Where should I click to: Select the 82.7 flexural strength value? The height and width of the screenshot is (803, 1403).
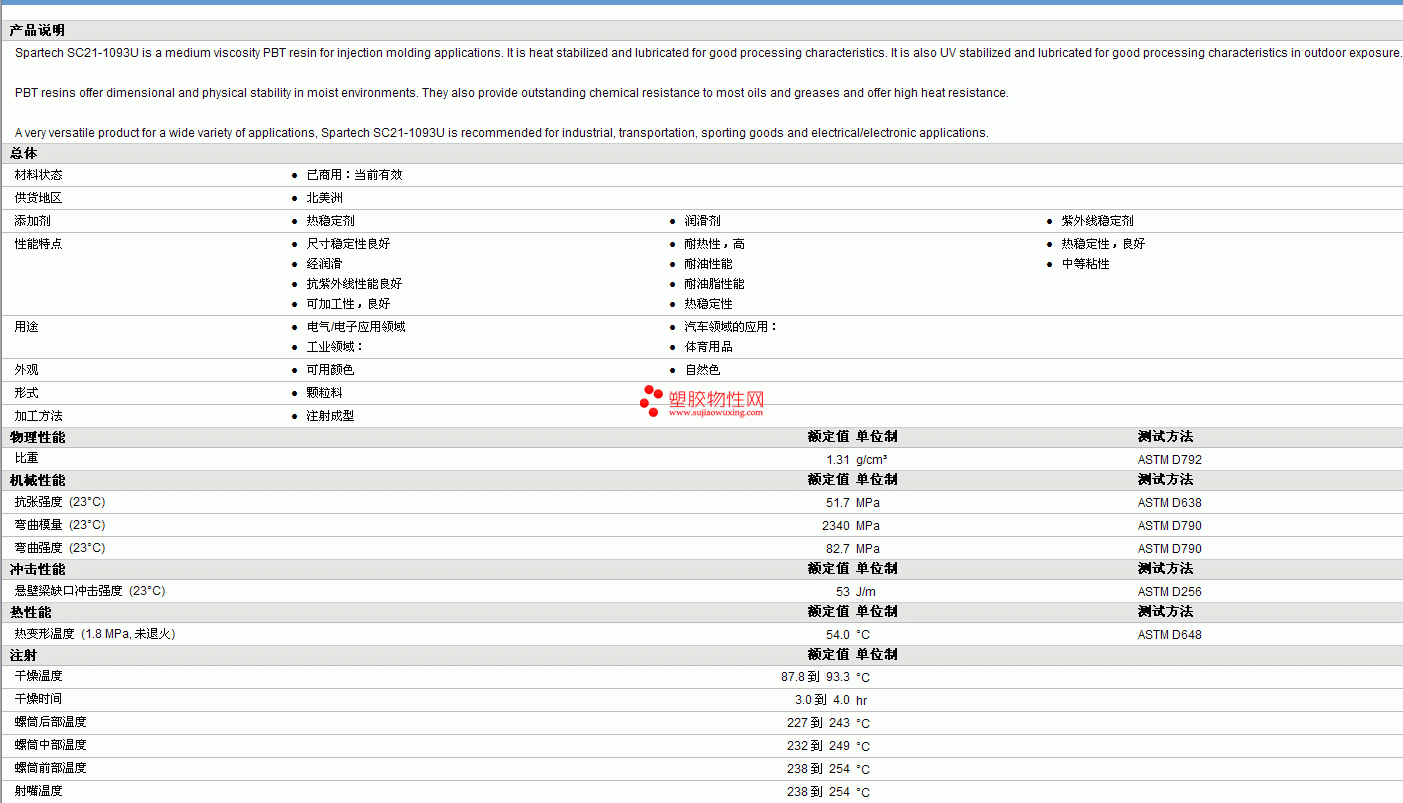[x=838, y=549]
